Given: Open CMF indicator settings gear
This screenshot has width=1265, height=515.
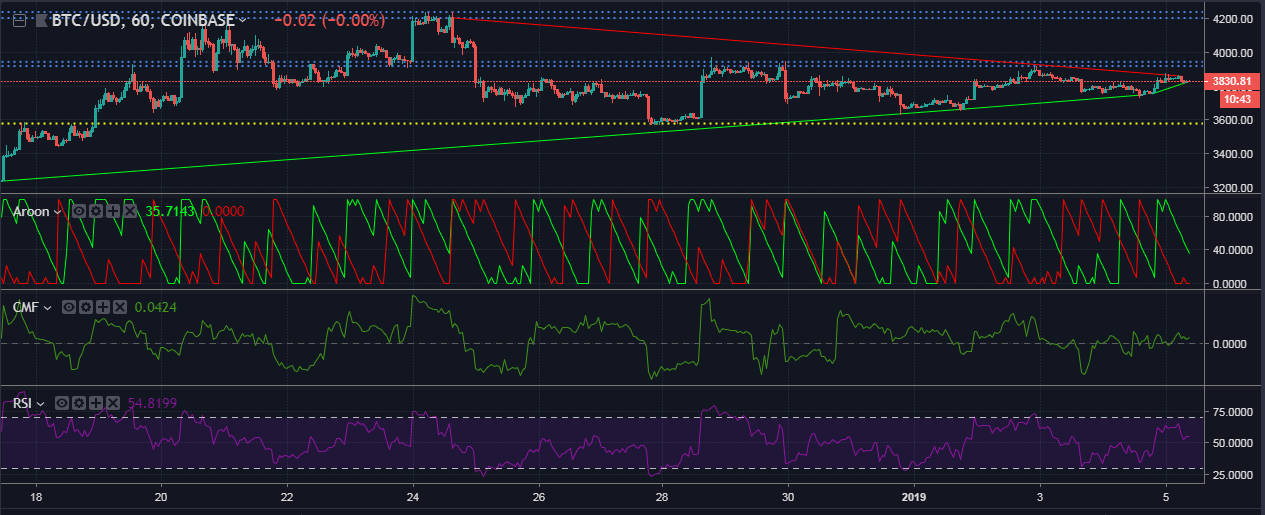Looking at the screenshot, I should pos(85,307).
